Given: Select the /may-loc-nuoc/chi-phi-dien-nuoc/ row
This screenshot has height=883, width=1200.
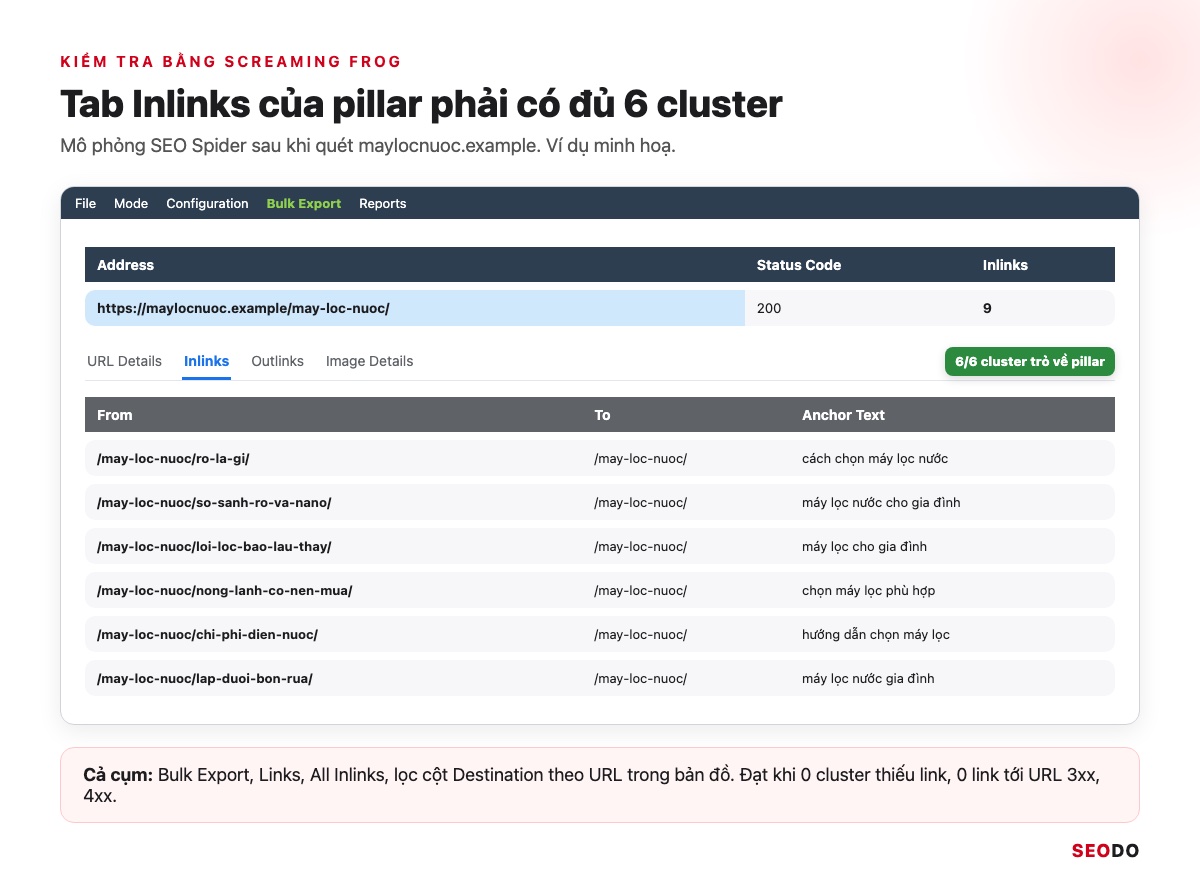Looking at the screenshot, I should click(600, 634).
